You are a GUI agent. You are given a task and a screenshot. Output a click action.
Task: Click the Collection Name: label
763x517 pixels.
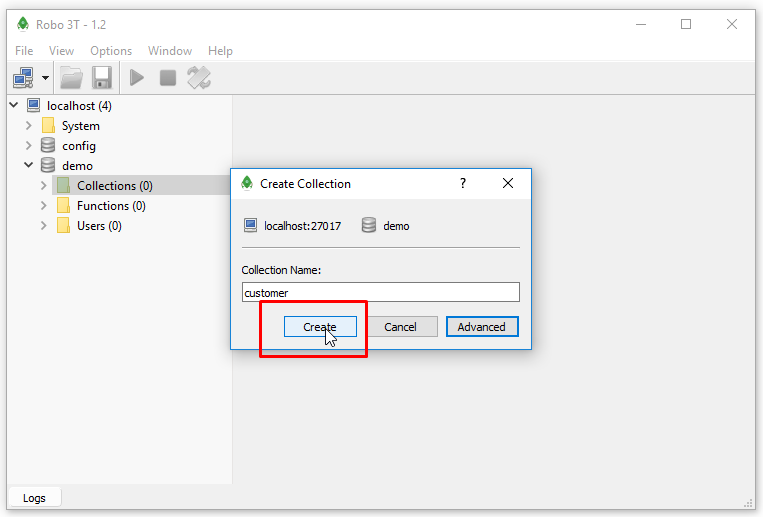(281, 270)
